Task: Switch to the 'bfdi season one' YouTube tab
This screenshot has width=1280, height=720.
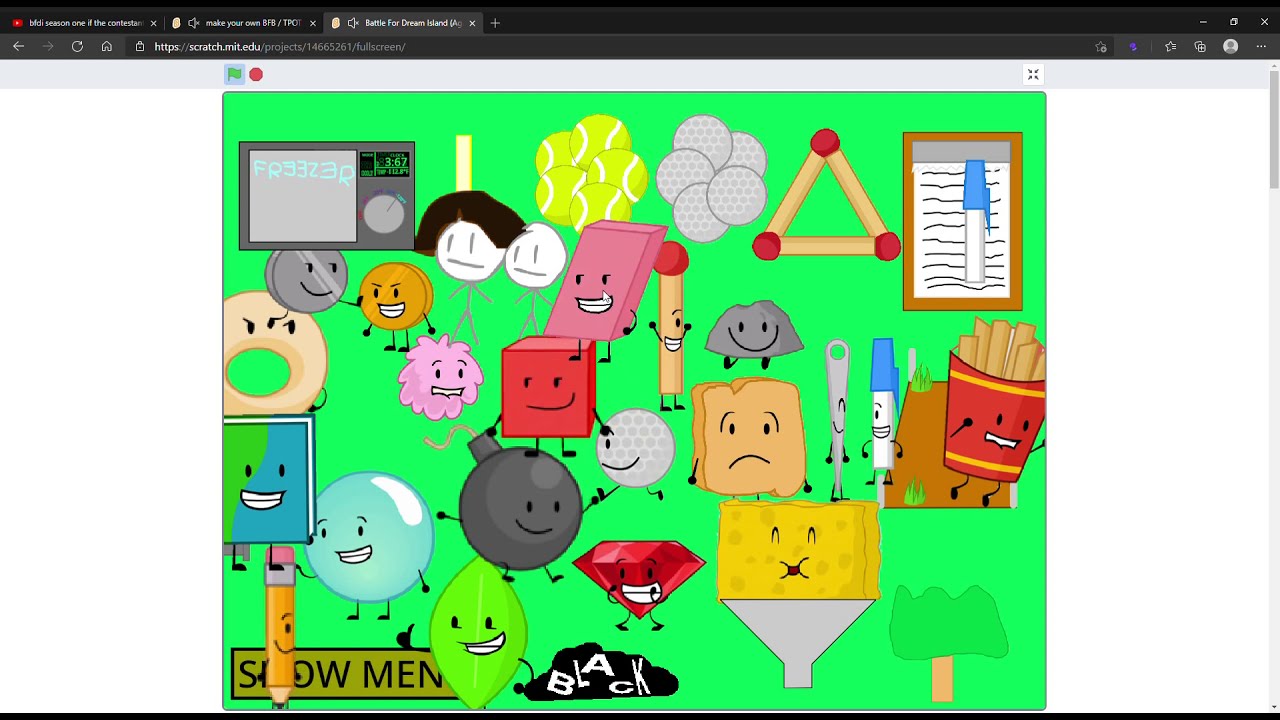Action: (84, 22)
